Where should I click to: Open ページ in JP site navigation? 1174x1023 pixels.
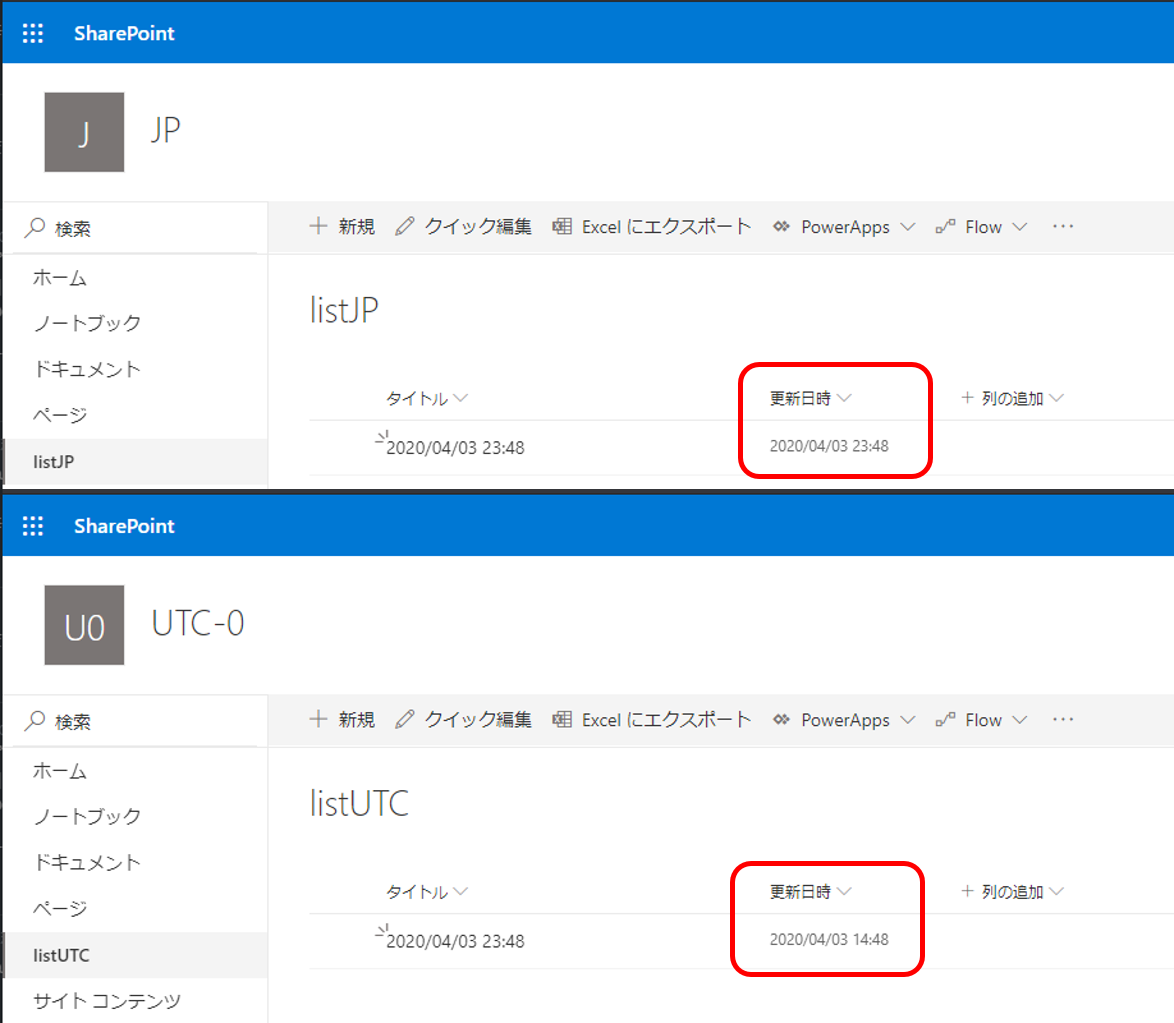point(60,415)
